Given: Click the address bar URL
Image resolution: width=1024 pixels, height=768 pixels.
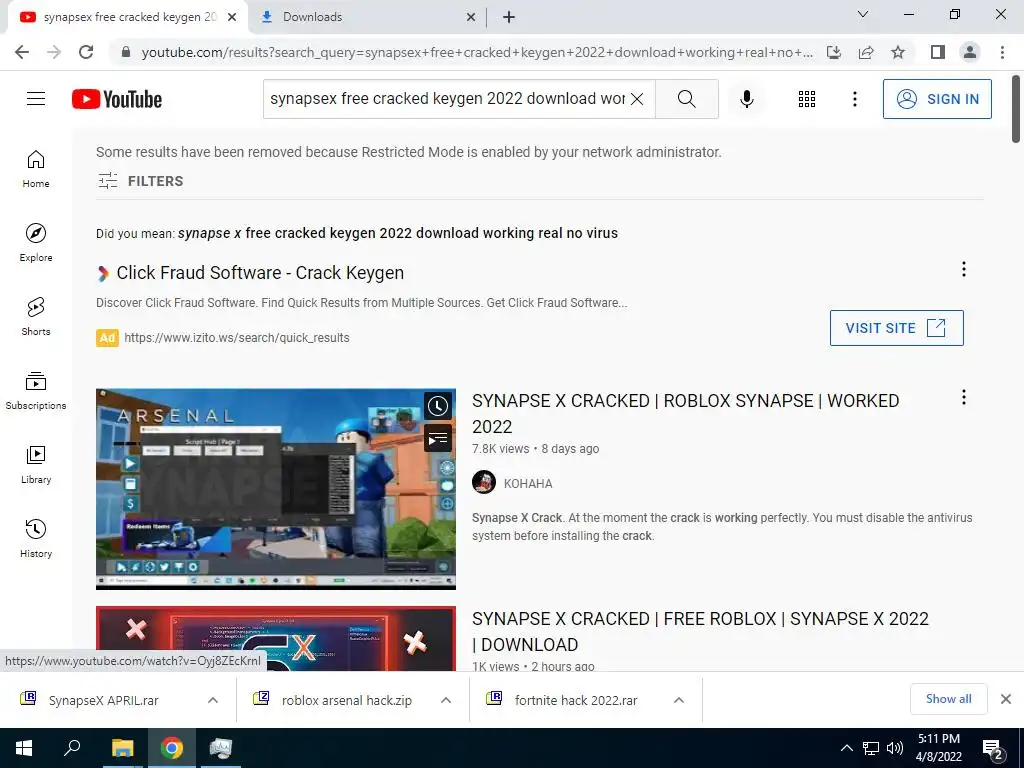Looking at the screenshot, I should tap(477, 52).
